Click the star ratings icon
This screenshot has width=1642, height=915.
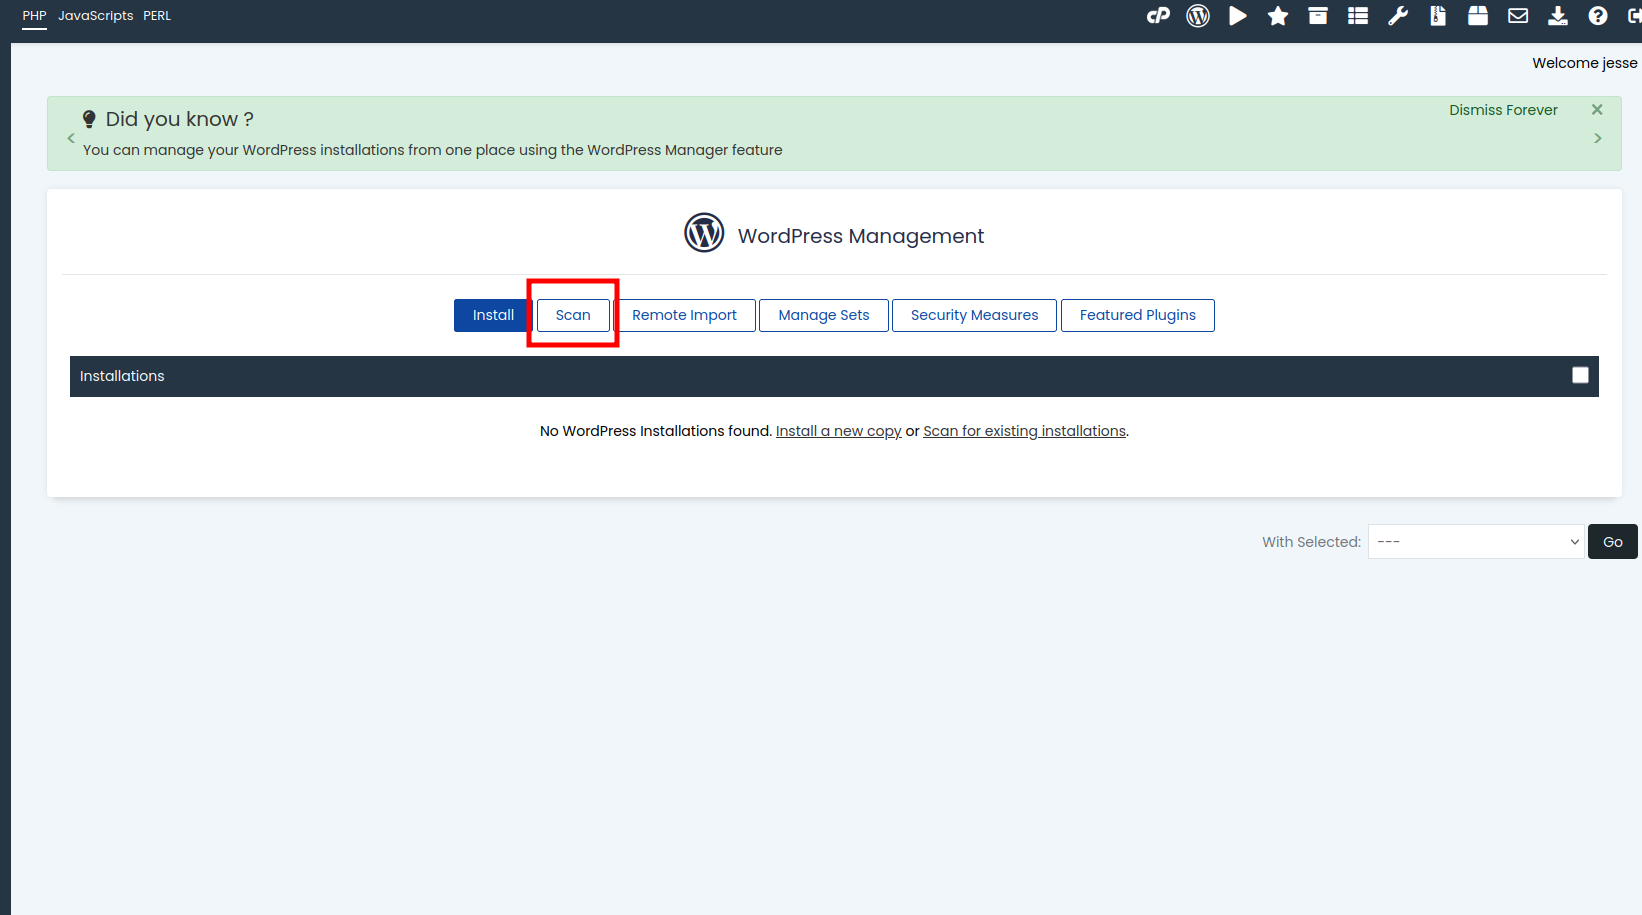[x=1278, y=15]
